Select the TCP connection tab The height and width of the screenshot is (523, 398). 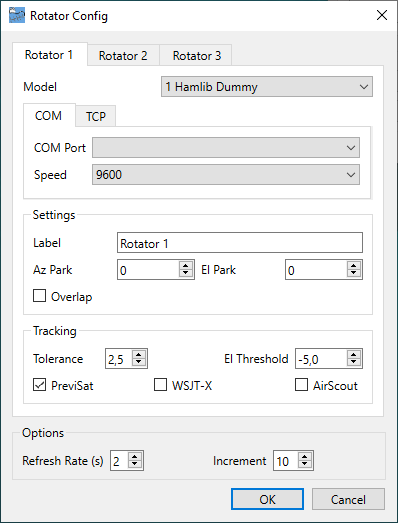click(x=96, y=116)
